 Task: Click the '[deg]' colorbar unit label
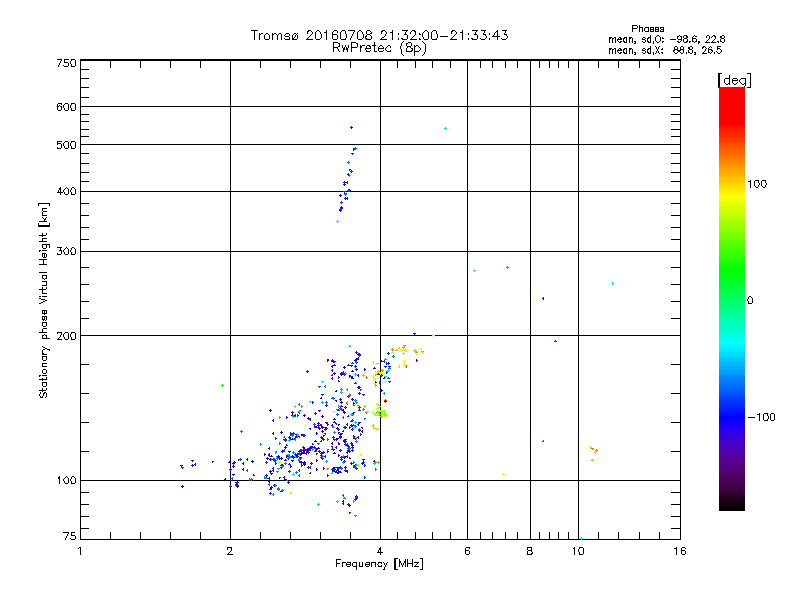click(734, 80)
